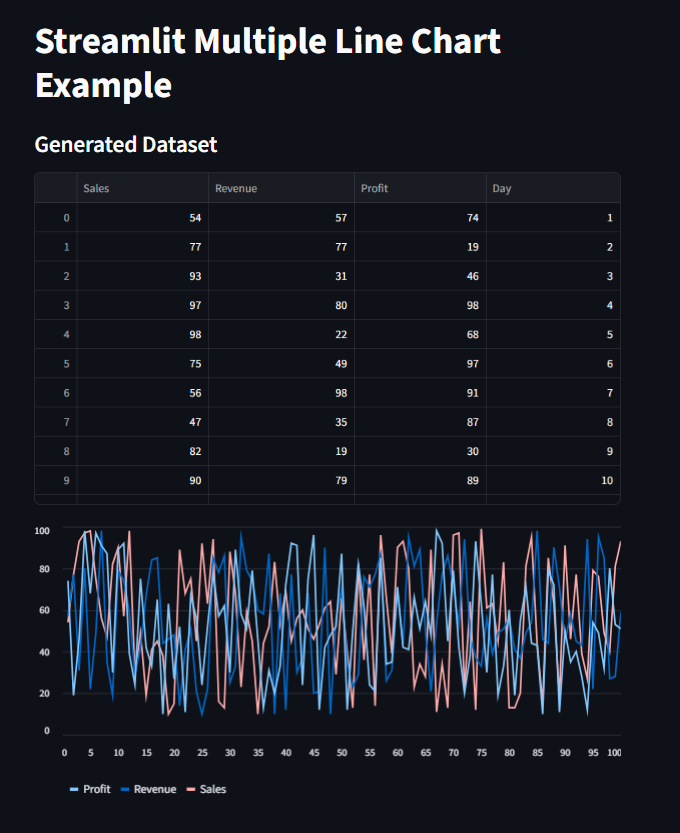The width and height of the screenshot is (680, 833).
Task: Select the Day cell with value 7
Action: tap(553, 393)
